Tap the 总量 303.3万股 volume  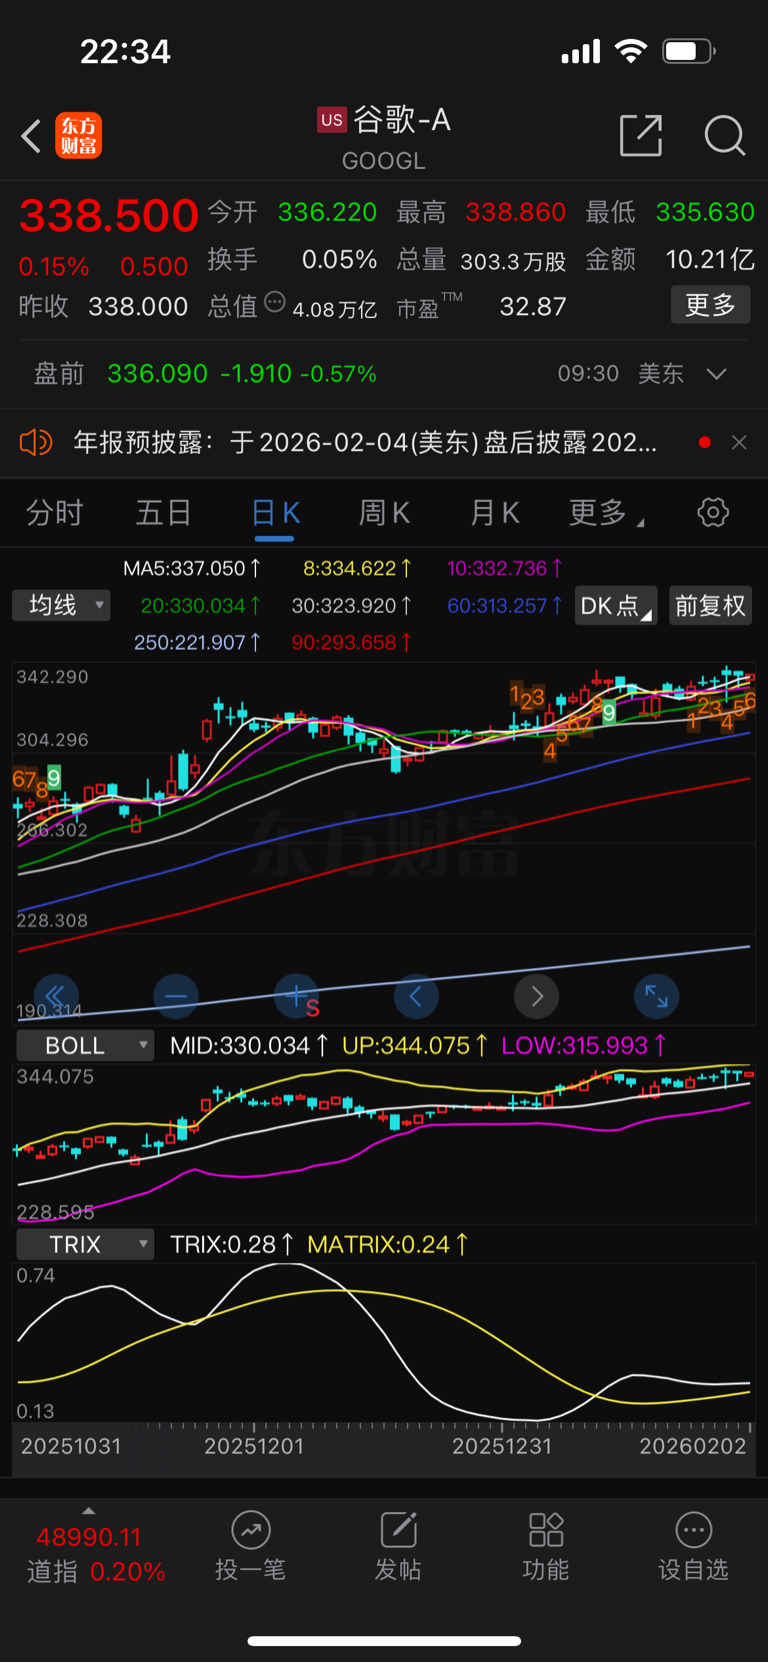tap(482, 261)
